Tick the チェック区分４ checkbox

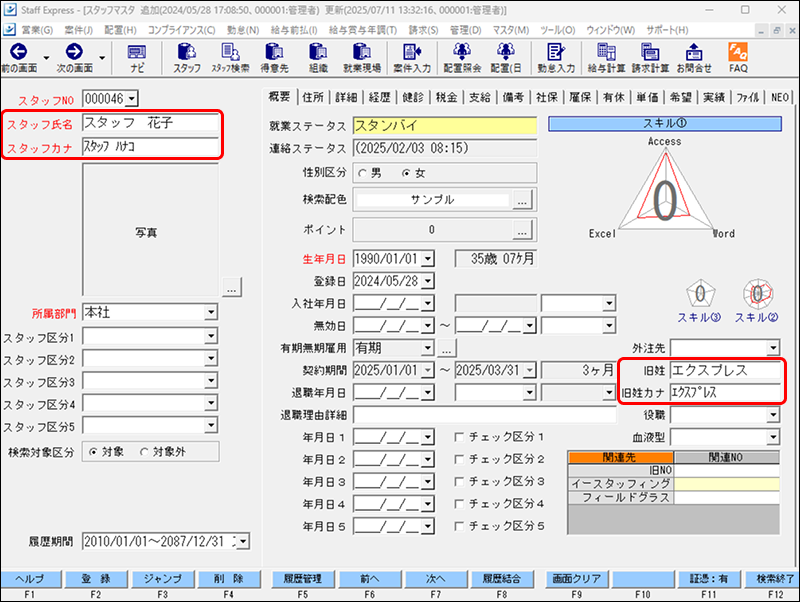[x=459, y=504]
